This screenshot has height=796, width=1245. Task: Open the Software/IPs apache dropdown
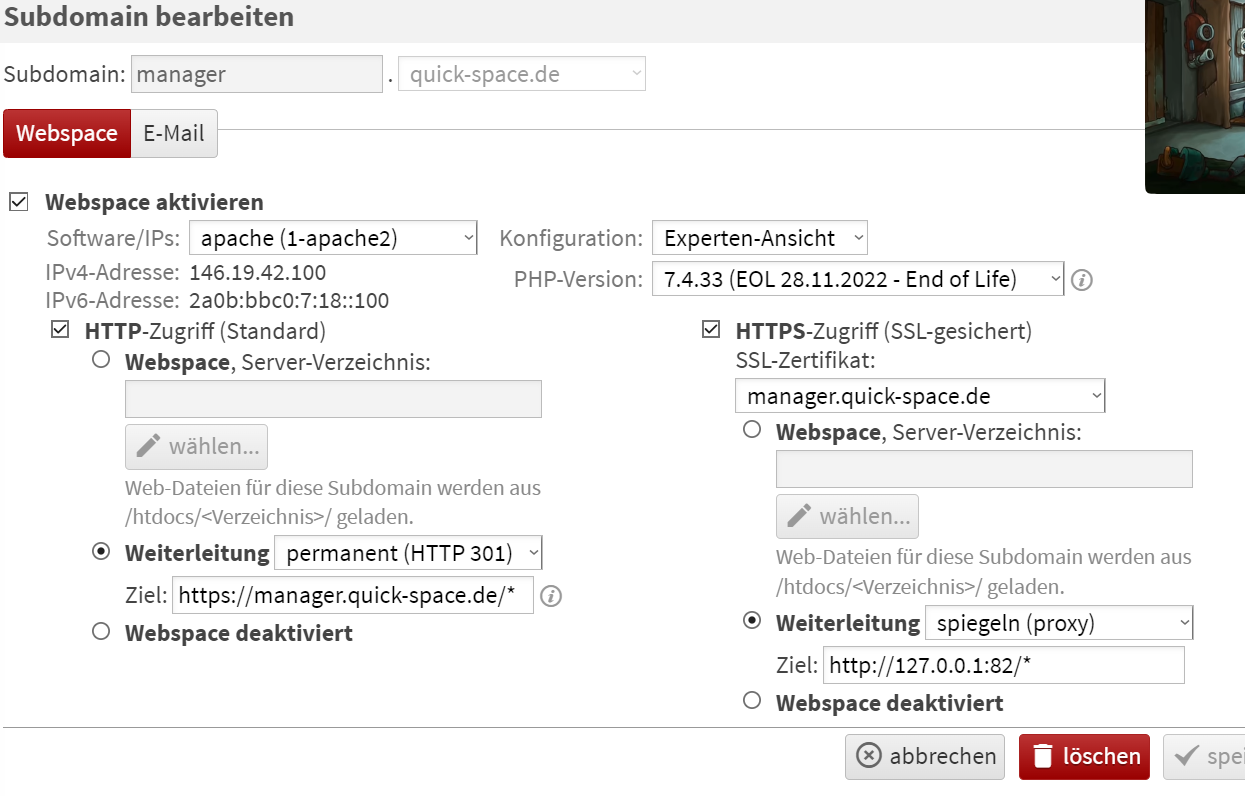(x=334, y=238)
